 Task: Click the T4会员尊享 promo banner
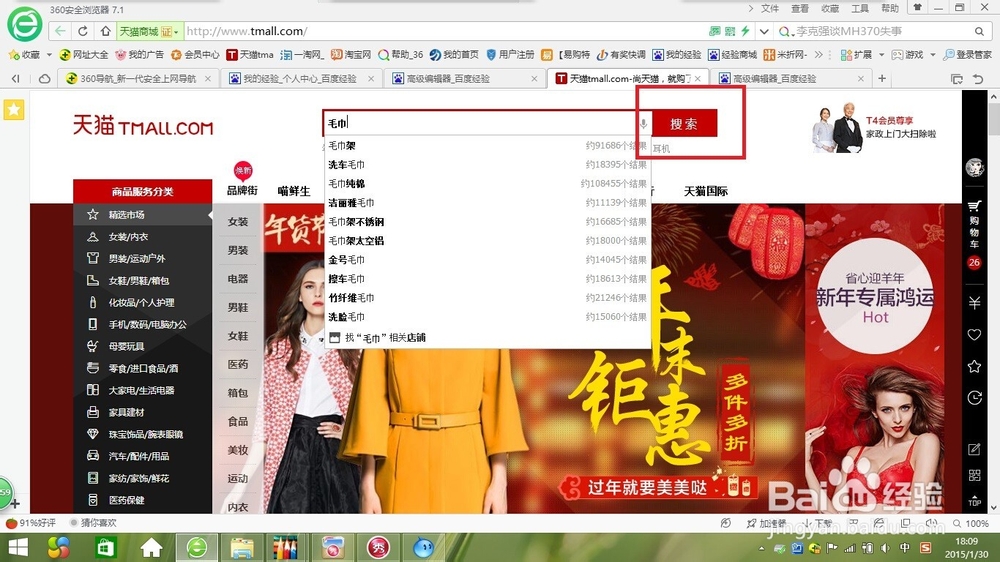tap(874, 126)
